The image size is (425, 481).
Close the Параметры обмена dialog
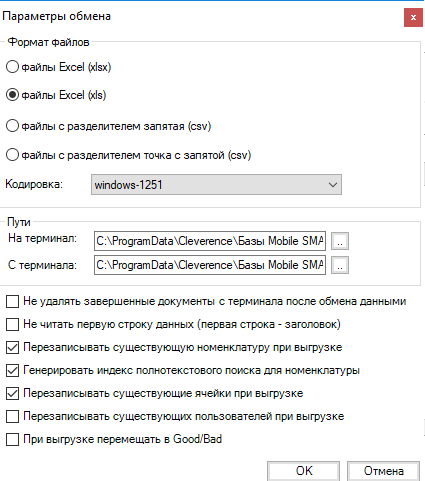(x=413, y=18)
